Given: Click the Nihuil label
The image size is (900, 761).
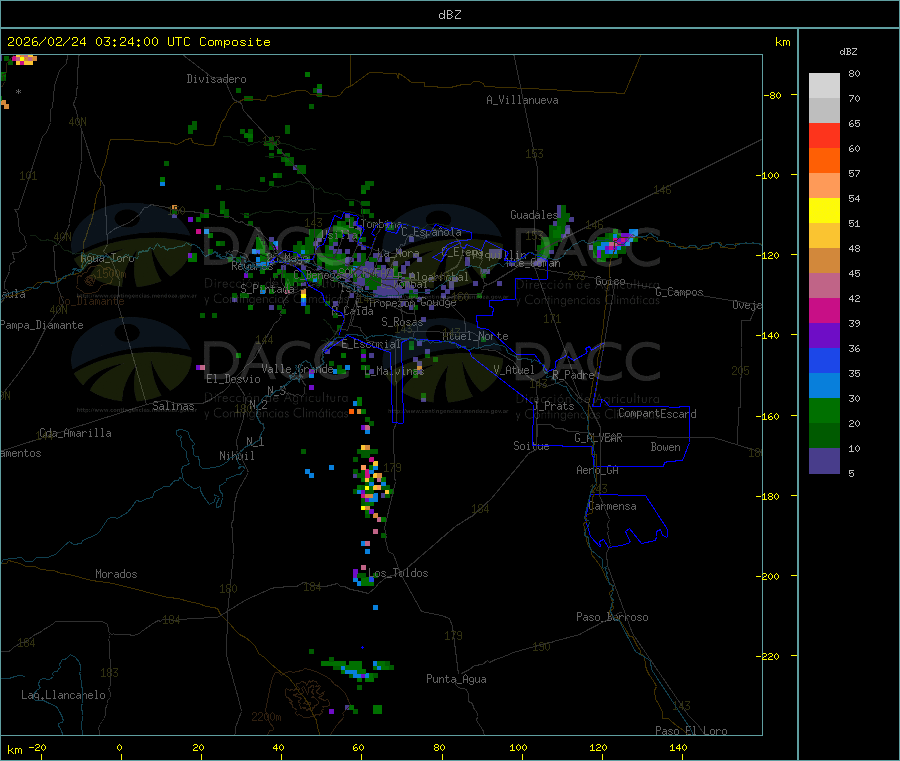Looking at the screenshot, I should click(236, 456).
